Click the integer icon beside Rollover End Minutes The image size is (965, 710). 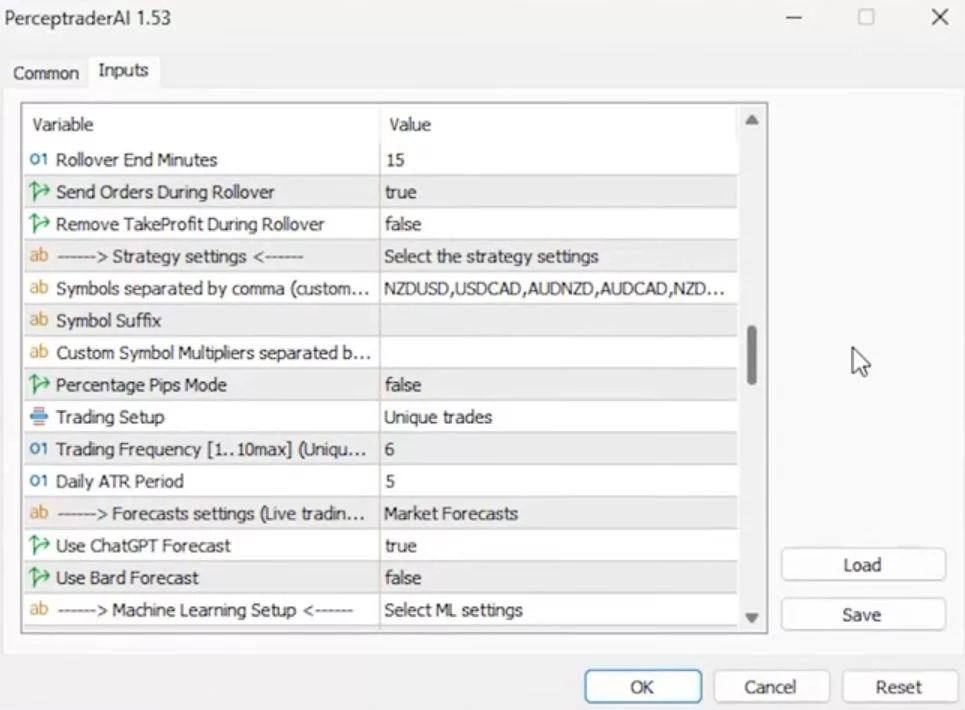pos(39,160)
